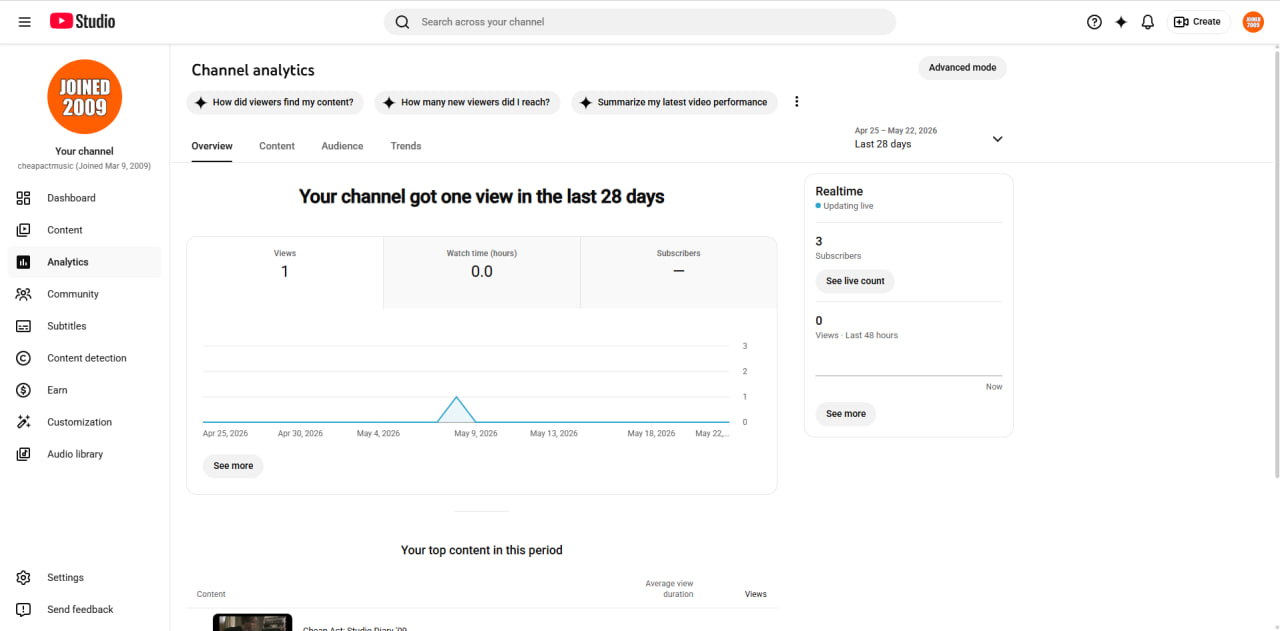Screen dimensions: 1280x631
Task: Select the Overview tab
Action: click(212, 146)
